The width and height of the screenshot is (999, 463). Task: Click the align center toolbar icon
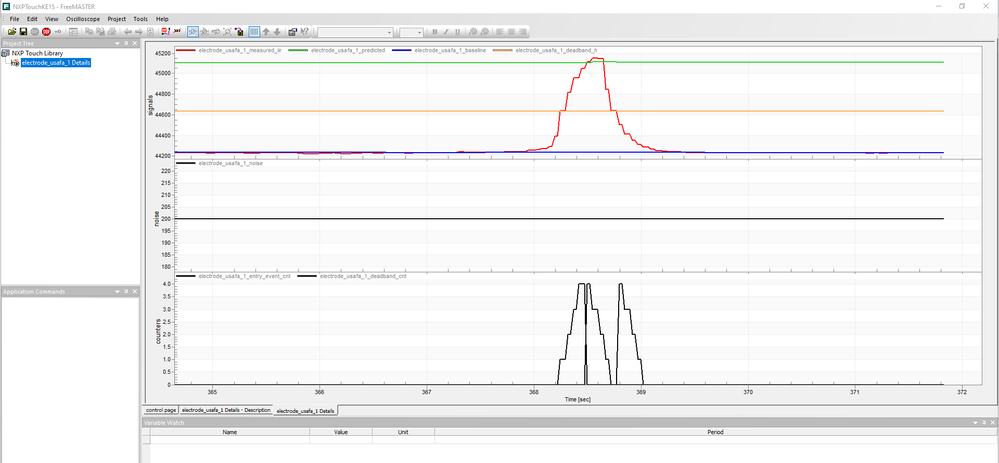(x=512, y=32)
